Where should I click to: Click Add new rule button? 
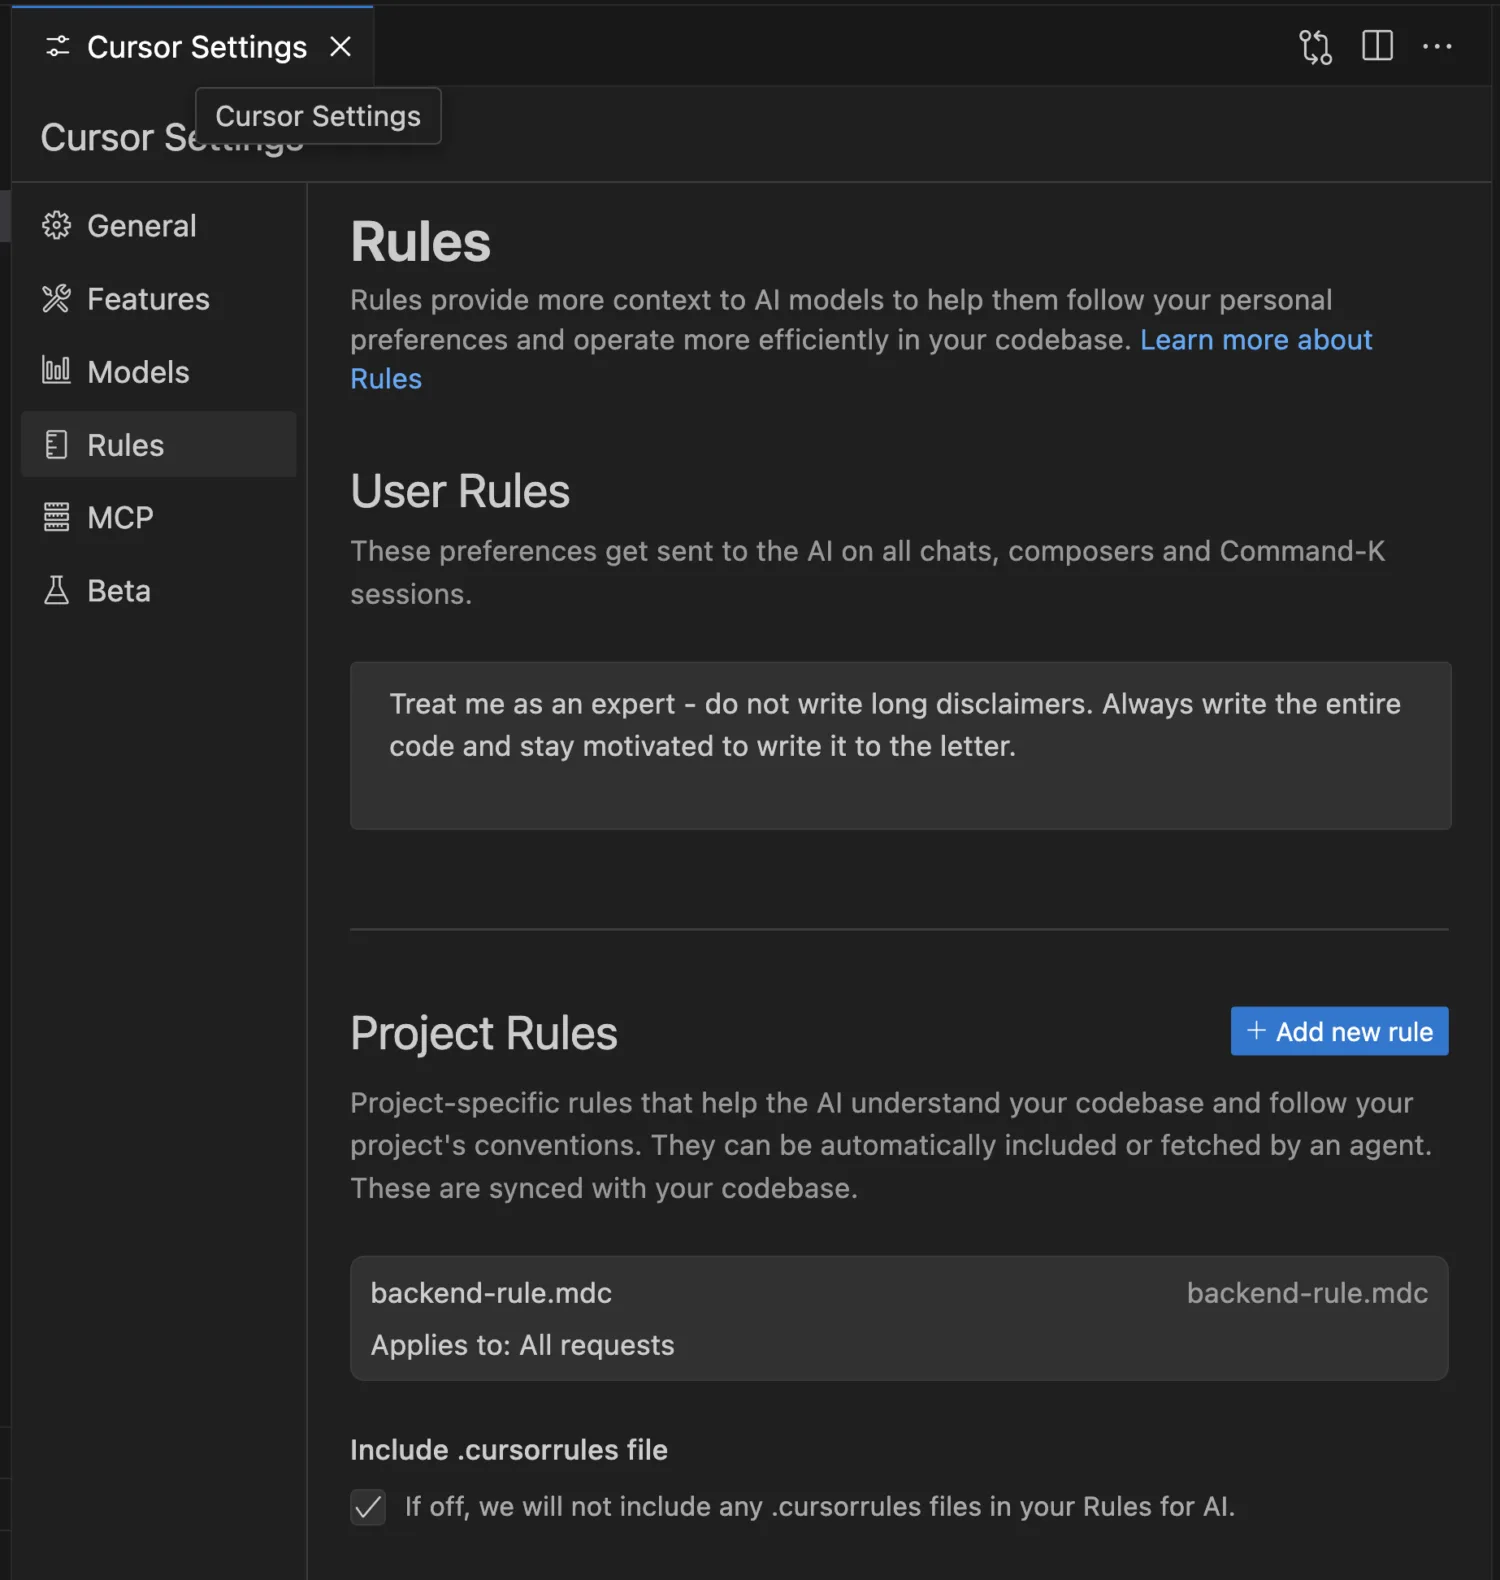[1339, 1031]
